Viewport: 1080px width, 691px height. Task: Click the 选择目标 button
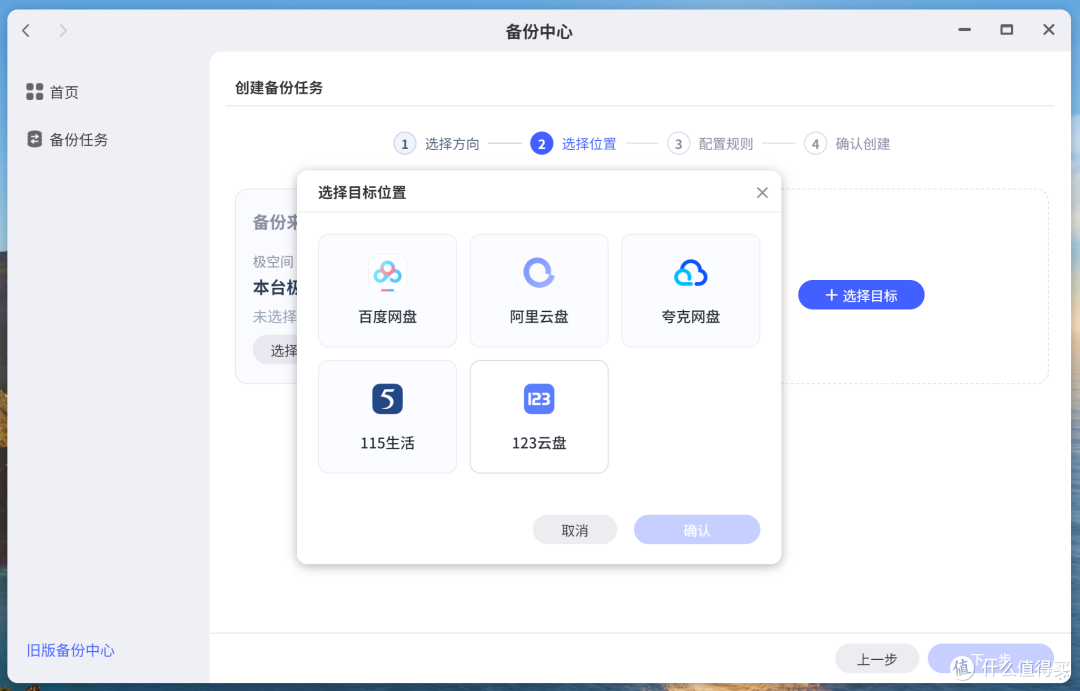click(861, 295)
